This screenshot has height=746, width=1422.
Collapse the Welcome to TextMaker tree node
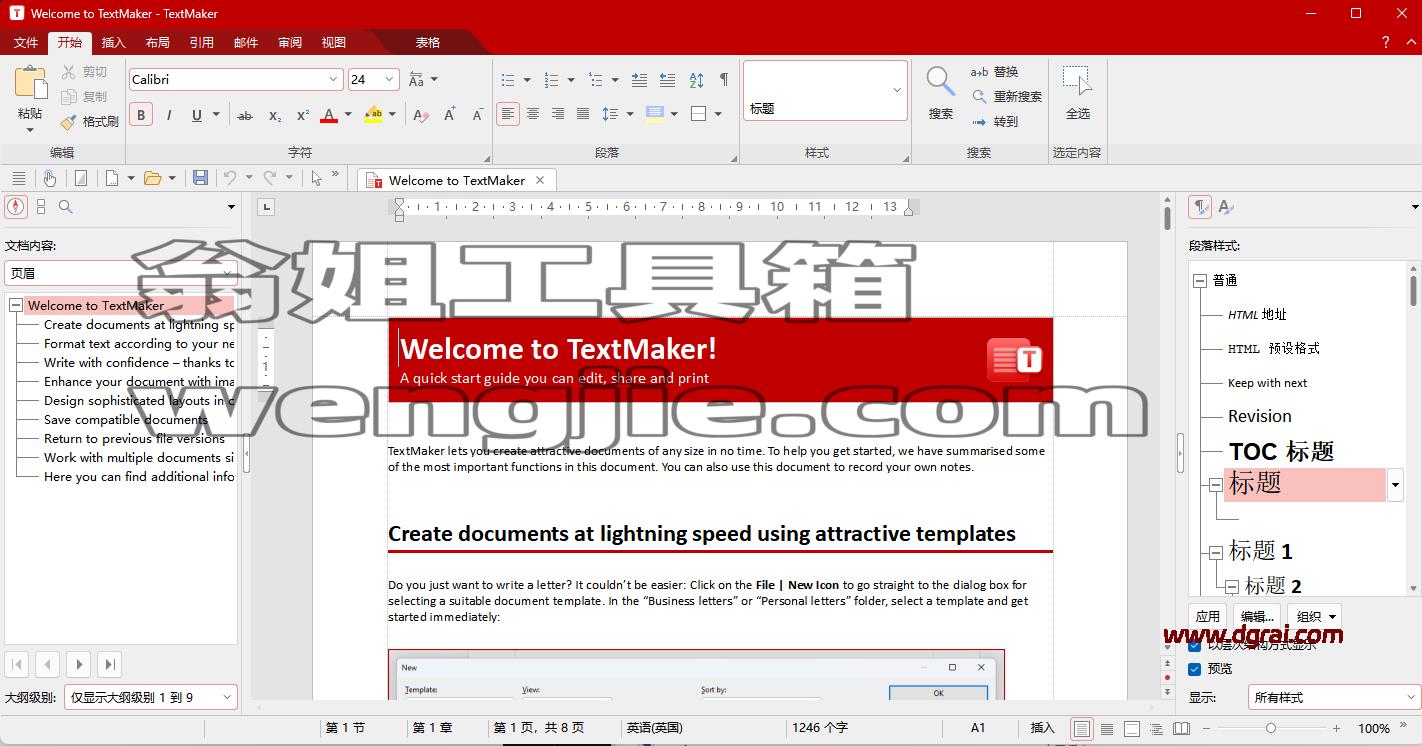click(x=15, y=306)
